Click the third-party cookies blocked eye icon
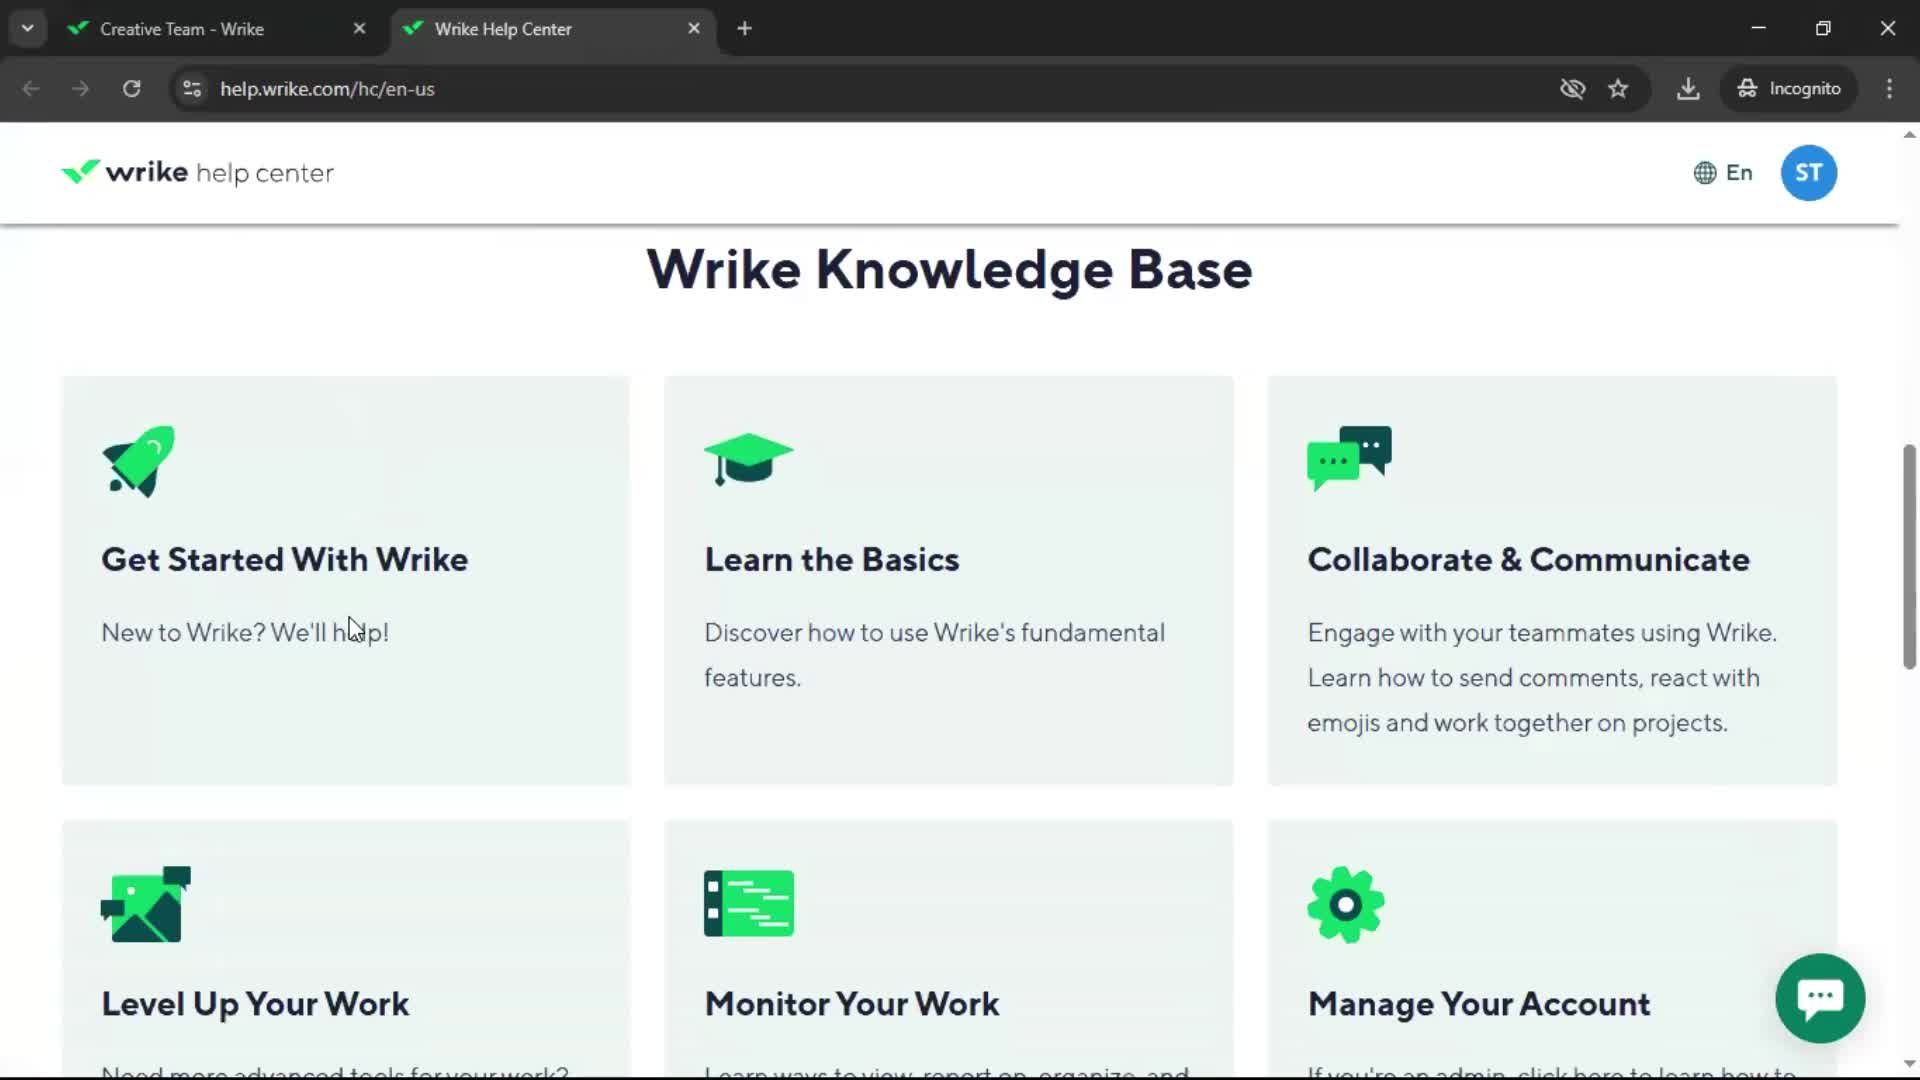 (x=1572, y=89)
